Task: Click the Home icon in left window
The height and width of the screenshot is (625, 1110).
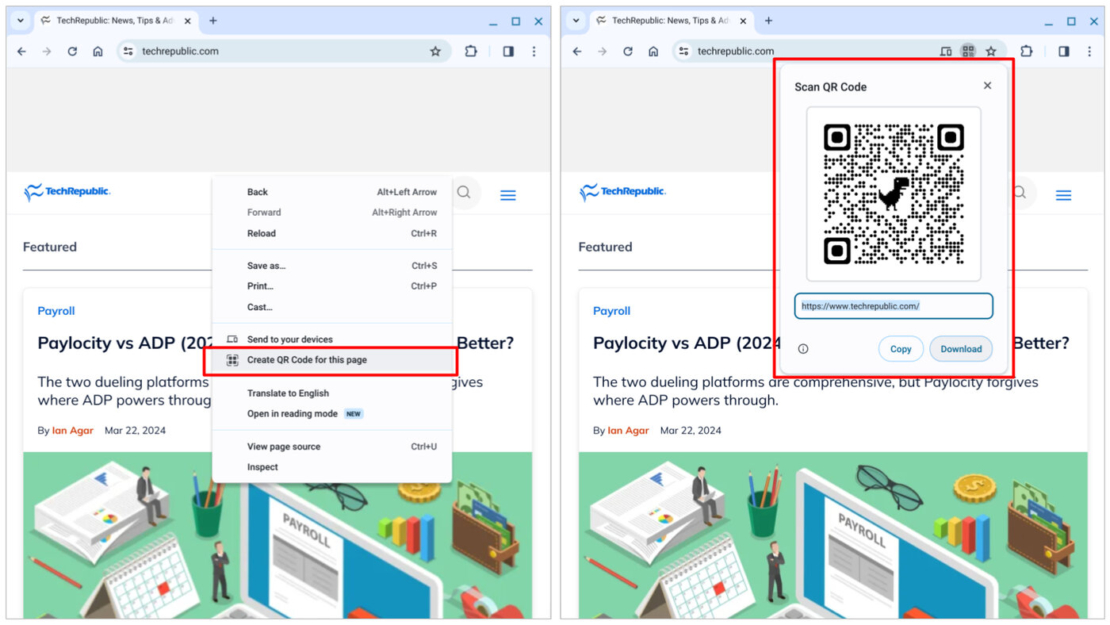Action: [x=95, y=50]
